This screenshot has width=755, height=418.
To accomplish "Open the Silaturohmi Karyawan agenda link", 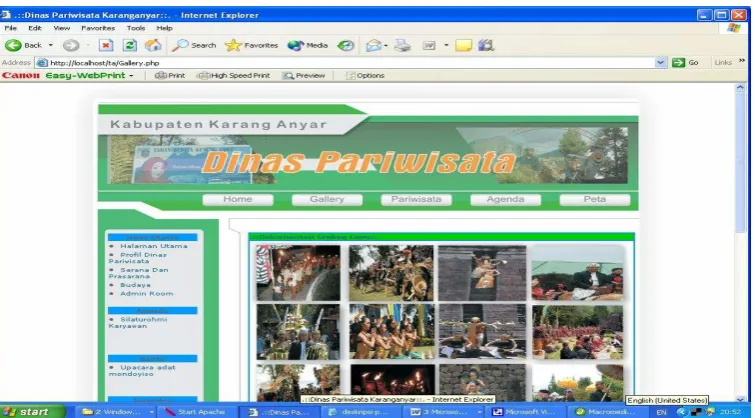I will (138, 323).
